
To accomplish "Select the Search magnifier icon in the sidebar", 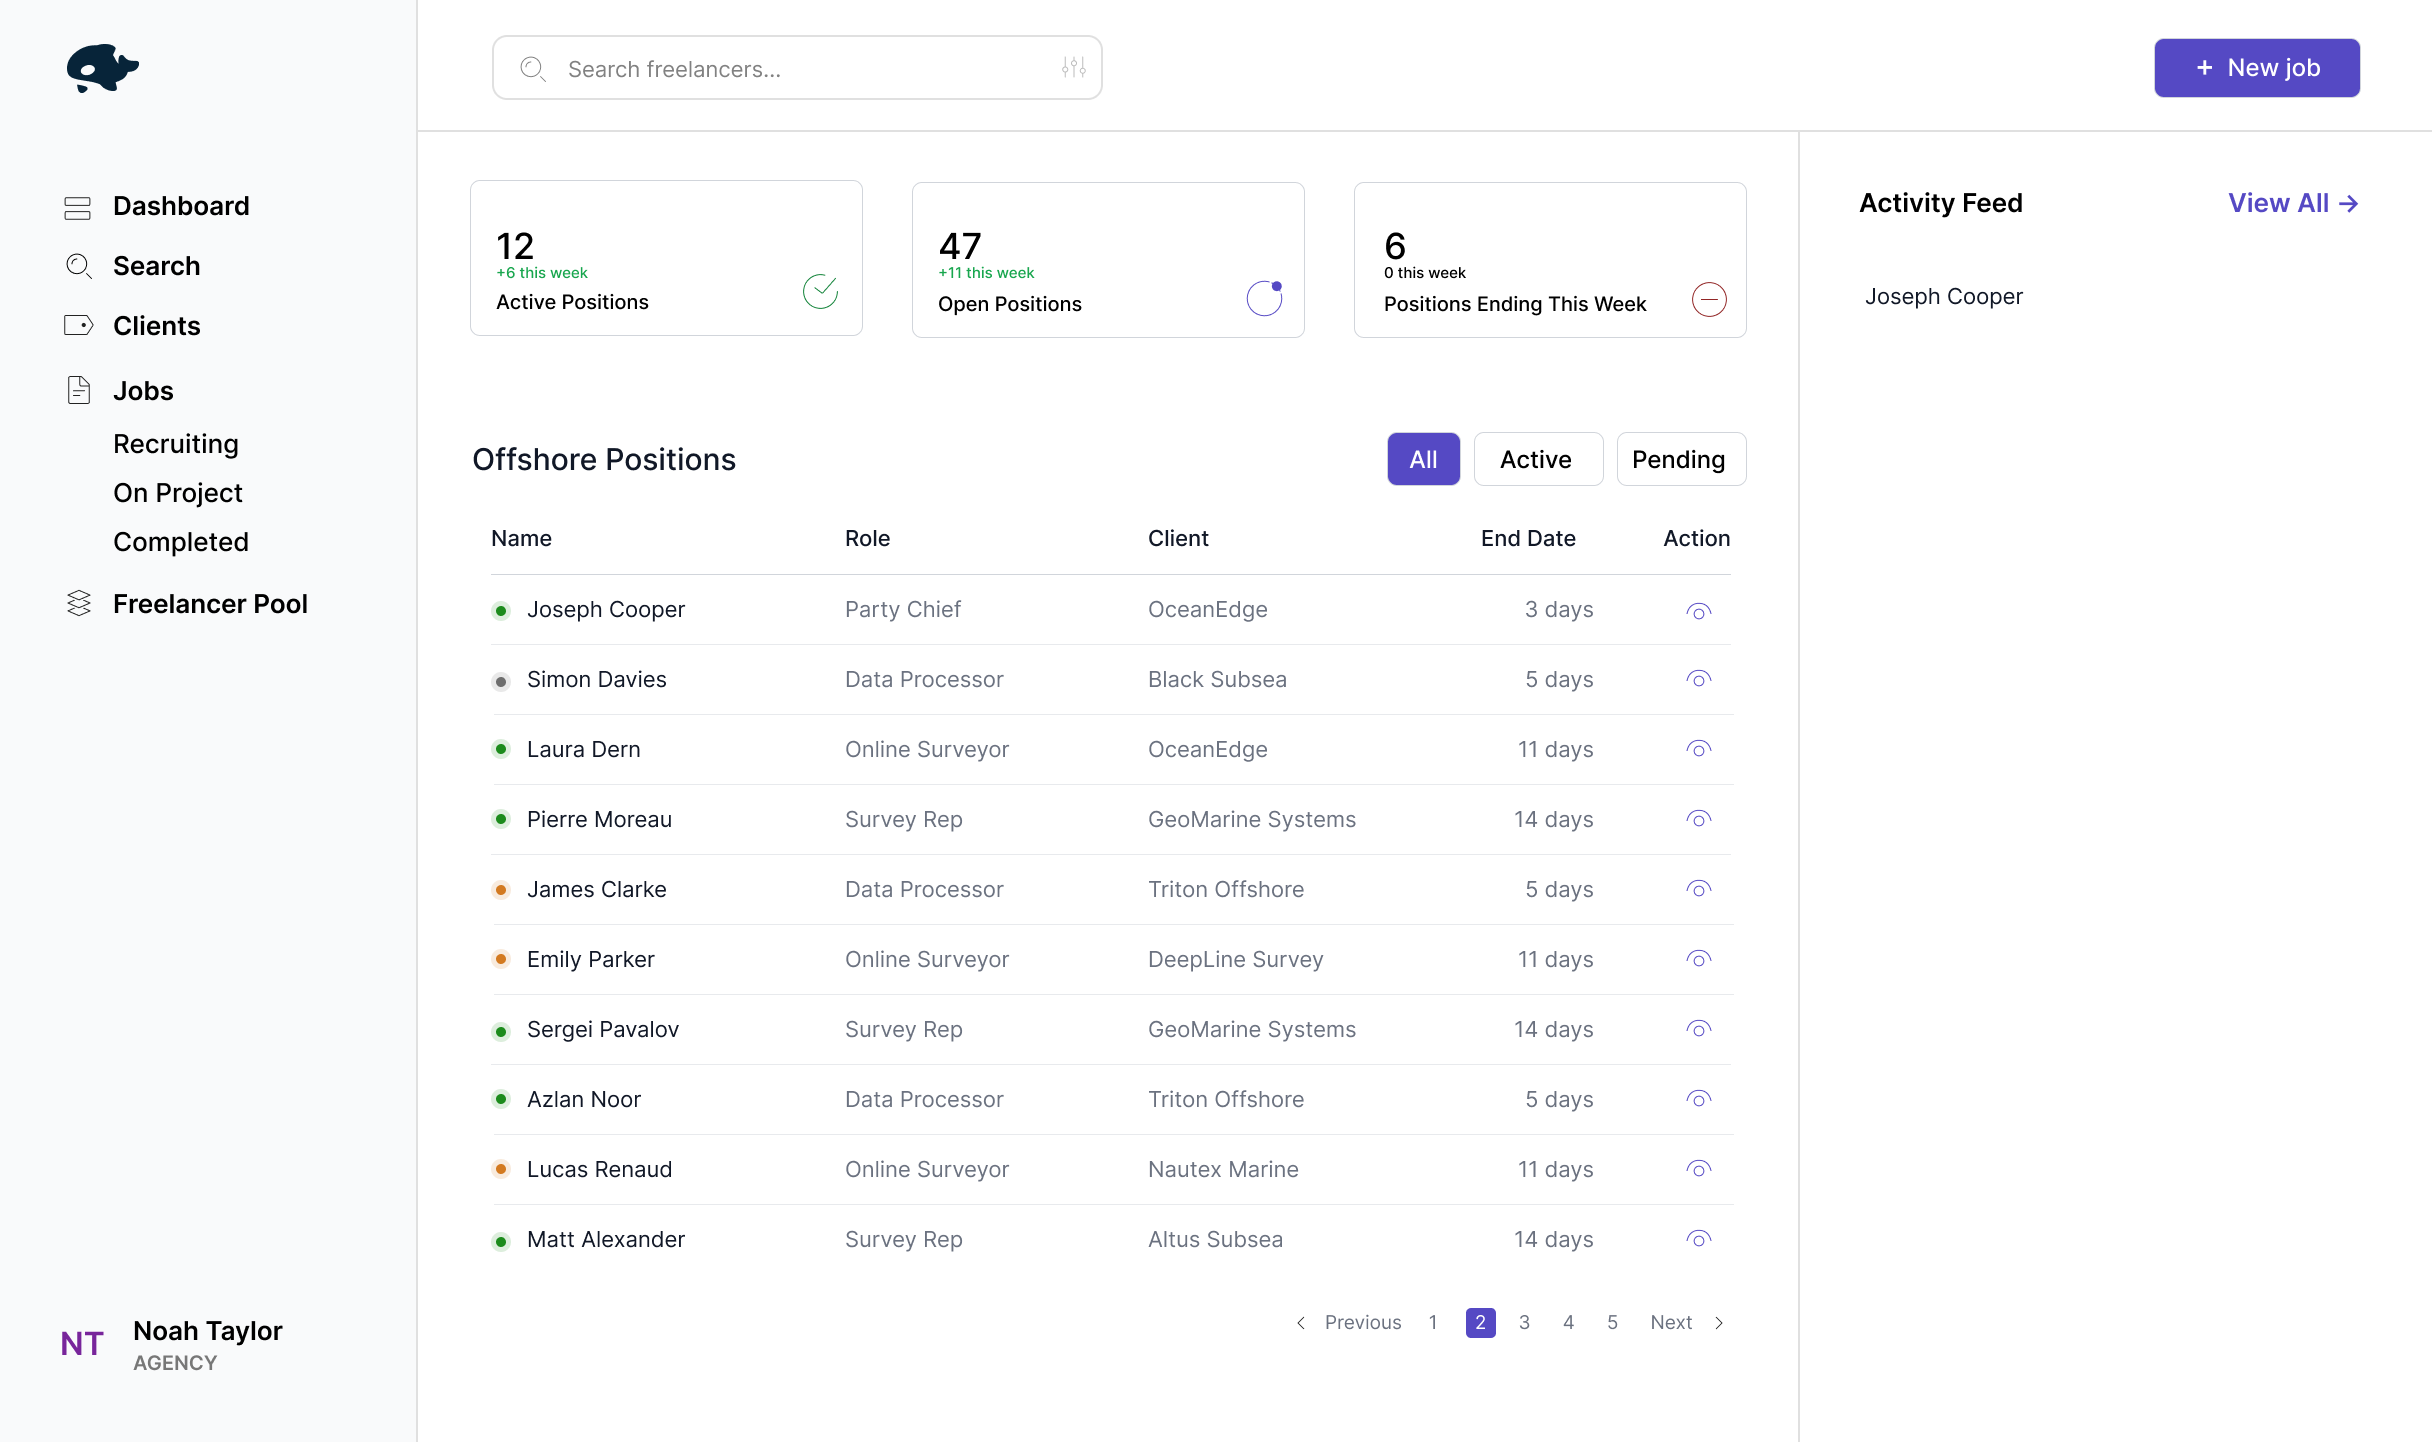I will 79,266.
